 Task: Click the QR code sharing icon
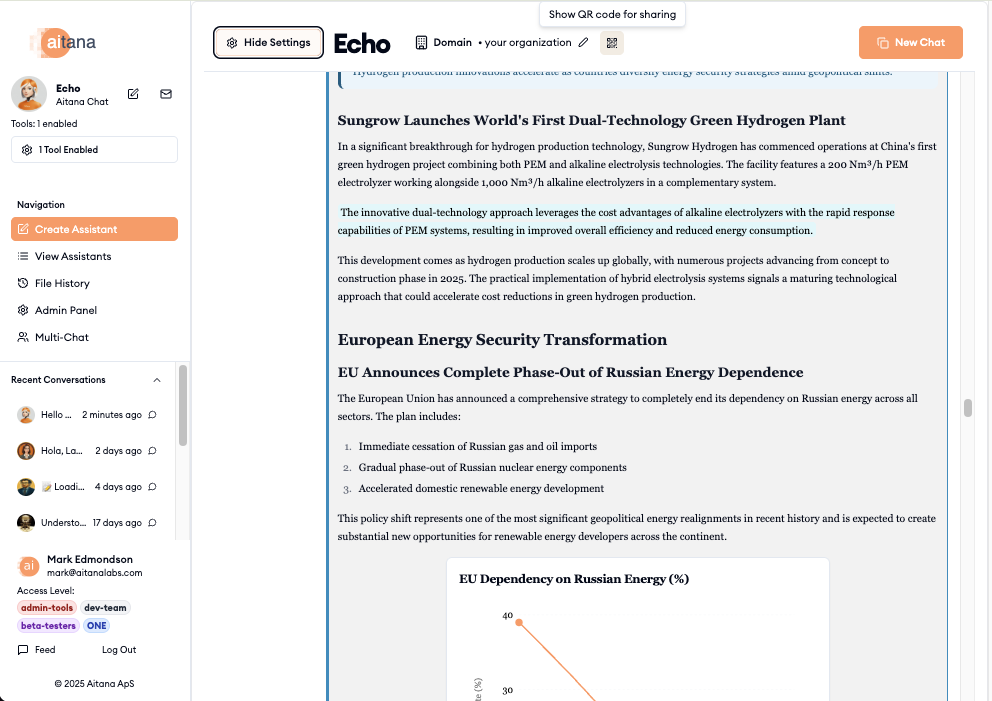(x=611, y=43)
